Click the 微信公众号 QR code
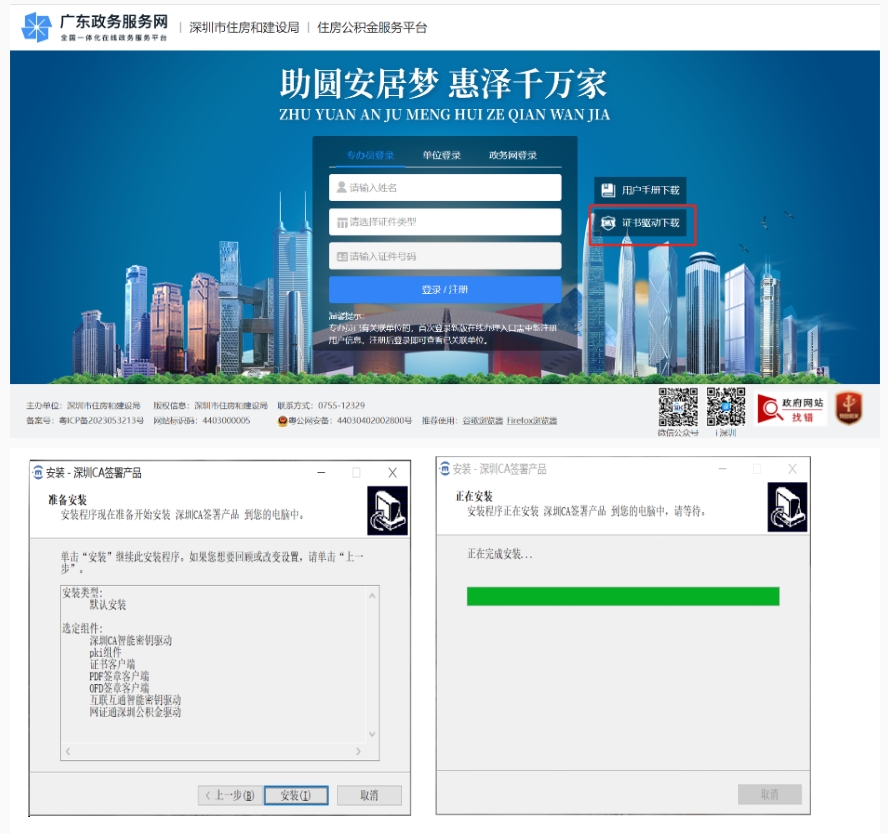 click(677, 407)
